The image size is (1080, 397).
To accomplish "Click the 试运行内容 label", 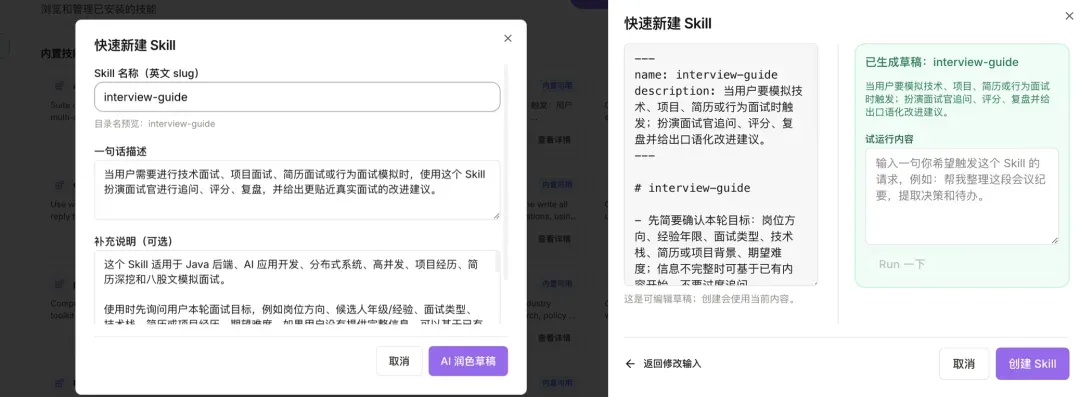I will [x=889, y=139].
